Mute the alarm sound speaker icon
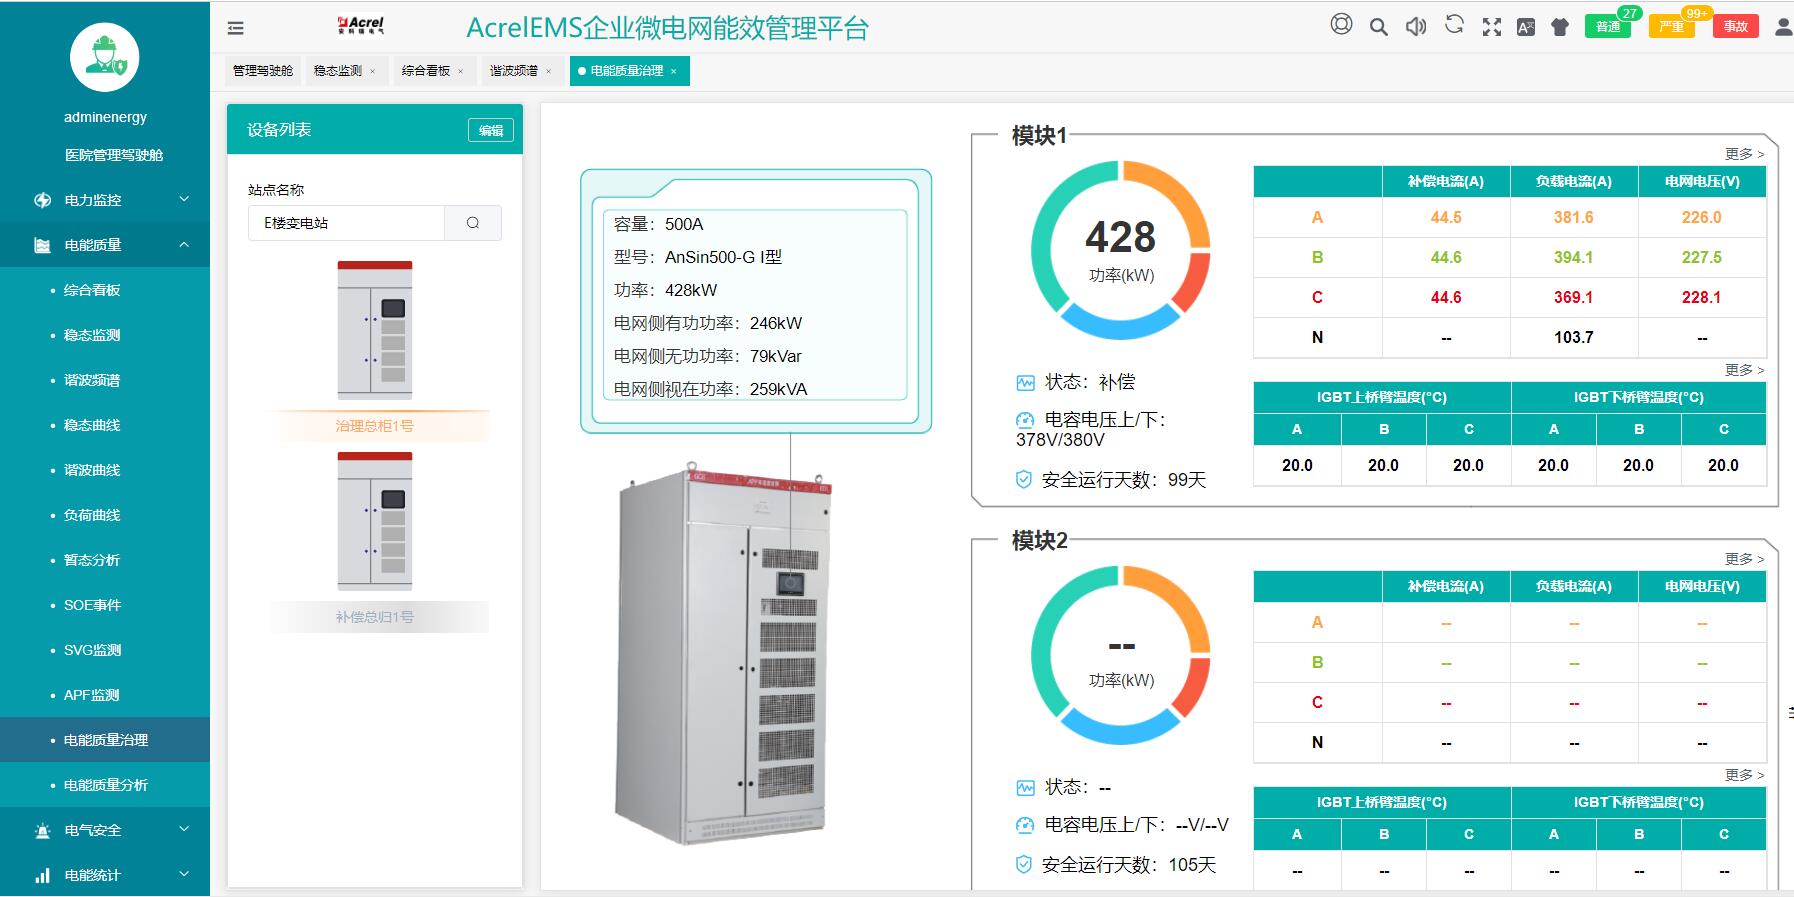 coord(1416,27)
